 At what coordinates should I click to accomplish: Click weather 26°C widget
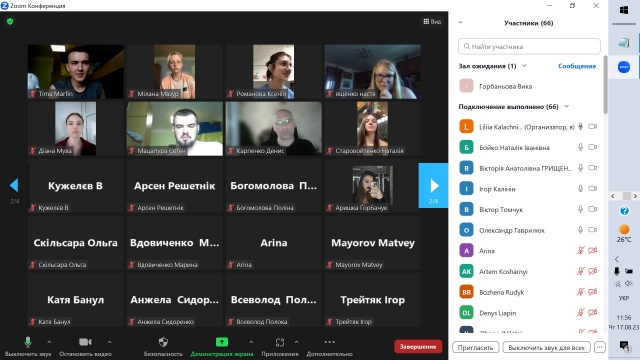coord(624,233)
